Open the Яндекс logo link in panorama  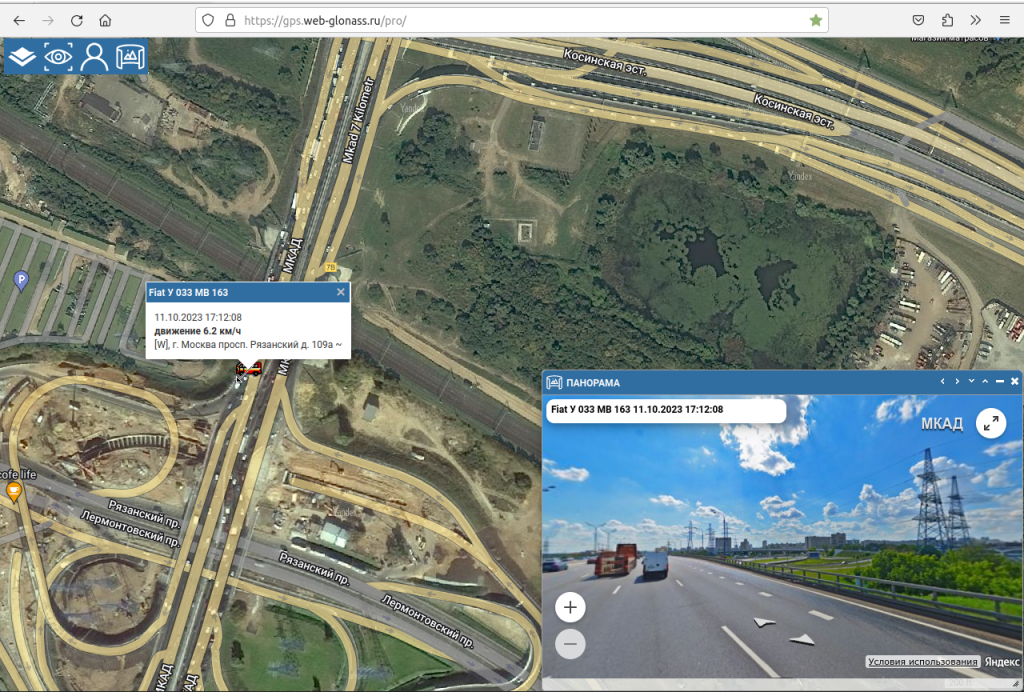[x=1002, y=662]
